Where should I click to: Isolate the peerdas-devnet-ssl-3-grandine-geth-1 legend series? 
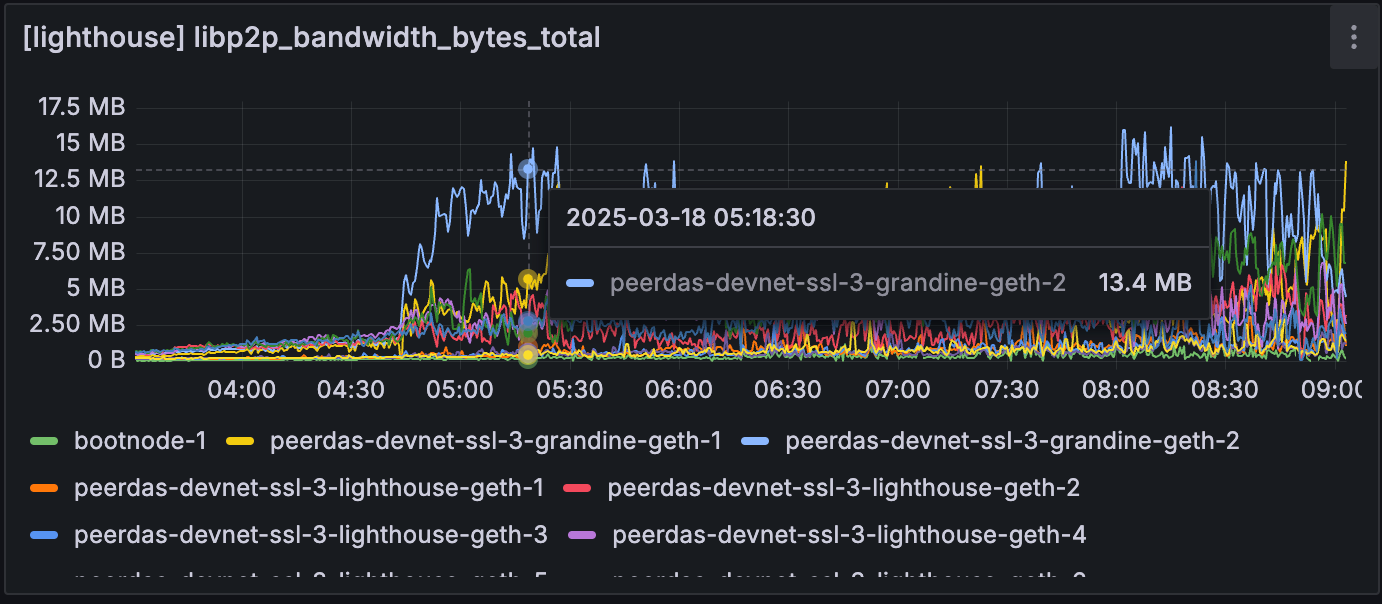click(496, 441)
